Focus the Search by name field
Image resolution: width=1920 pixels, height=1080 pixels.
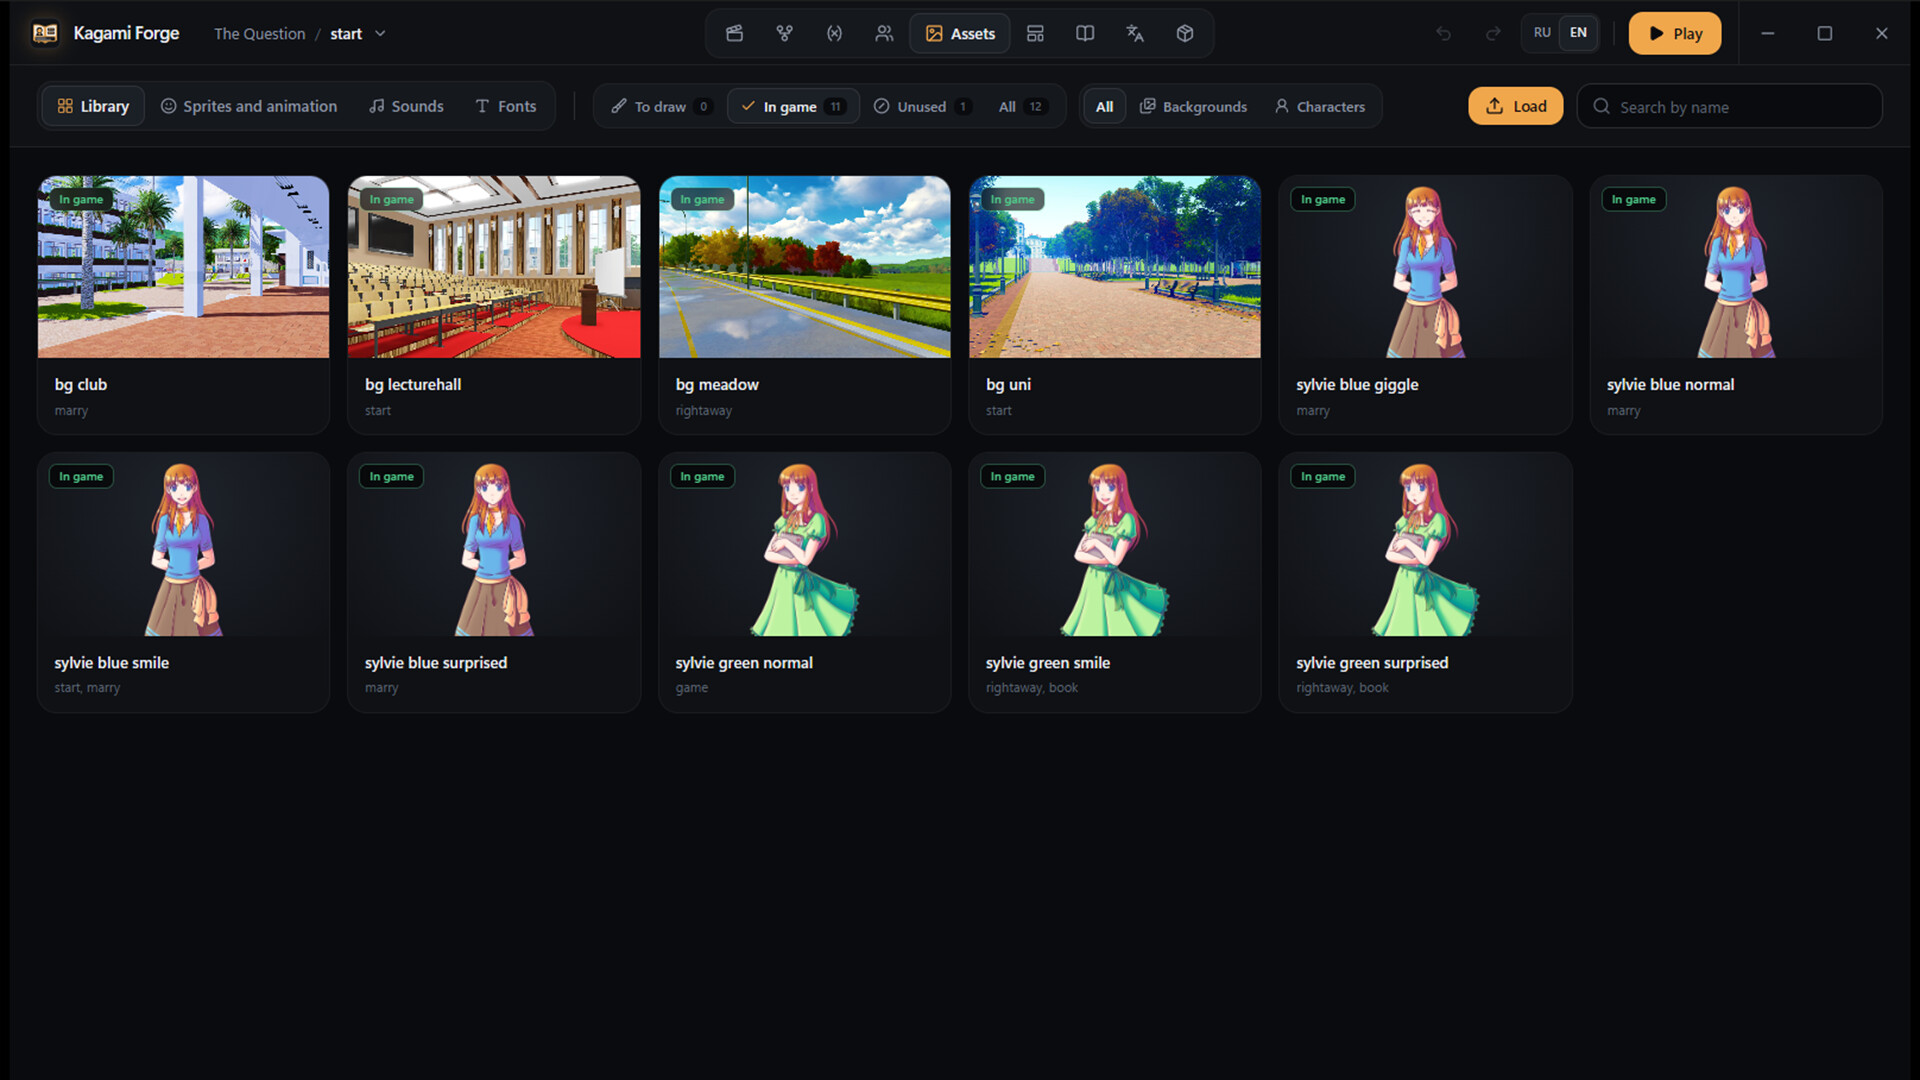(x=1730, y=106)
